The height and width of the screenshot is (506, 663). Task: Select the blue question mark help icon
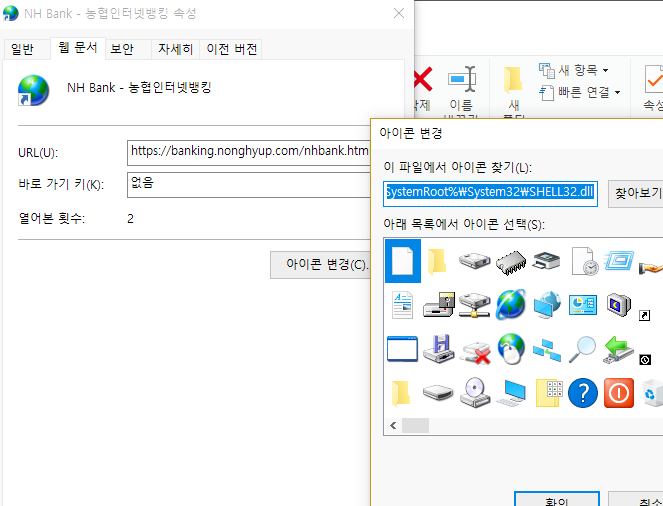tap(583, 393)
